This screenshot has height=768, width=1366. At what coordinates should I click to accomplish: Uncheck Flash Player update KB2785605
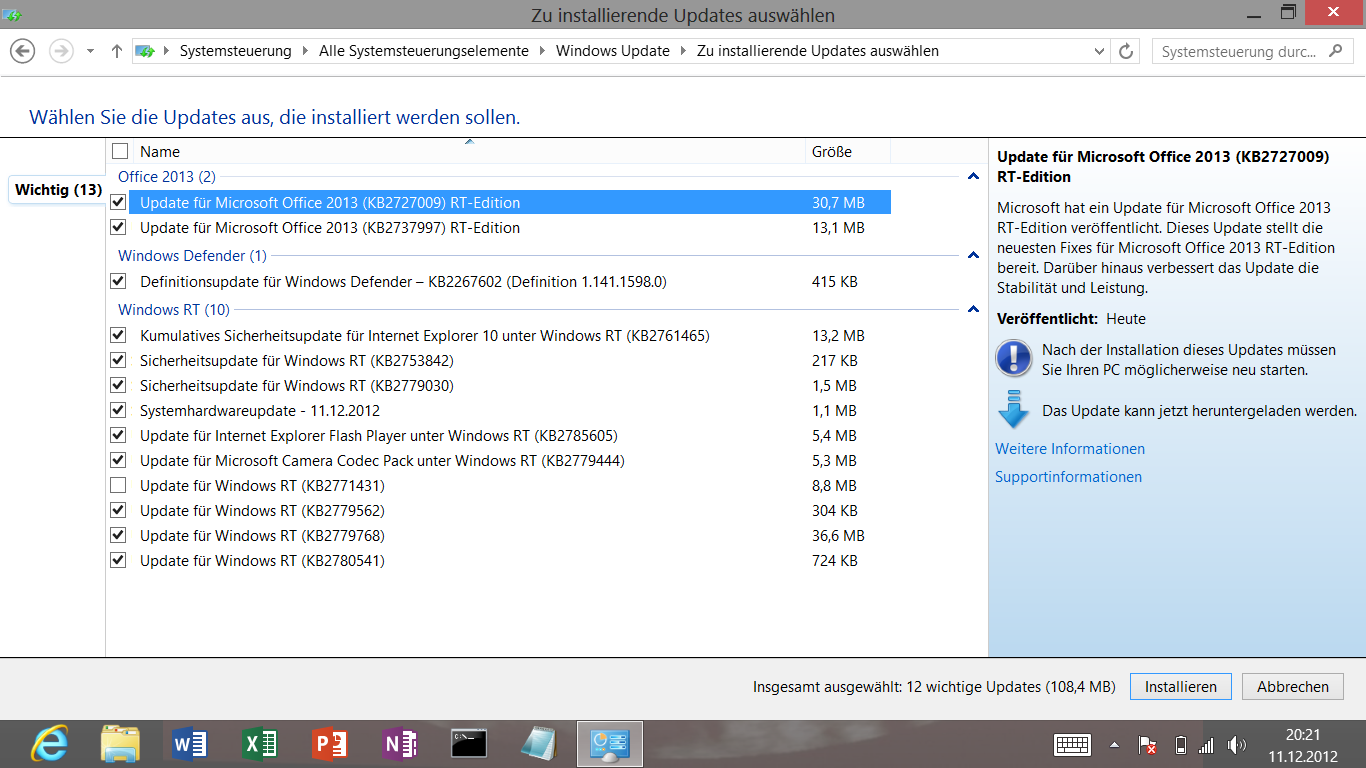point(119,435)
